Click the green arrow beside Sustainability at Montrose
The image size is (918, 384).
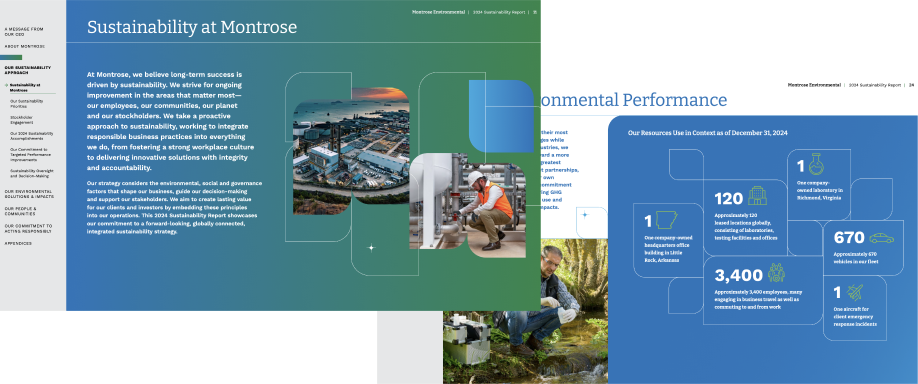(6, 85)
